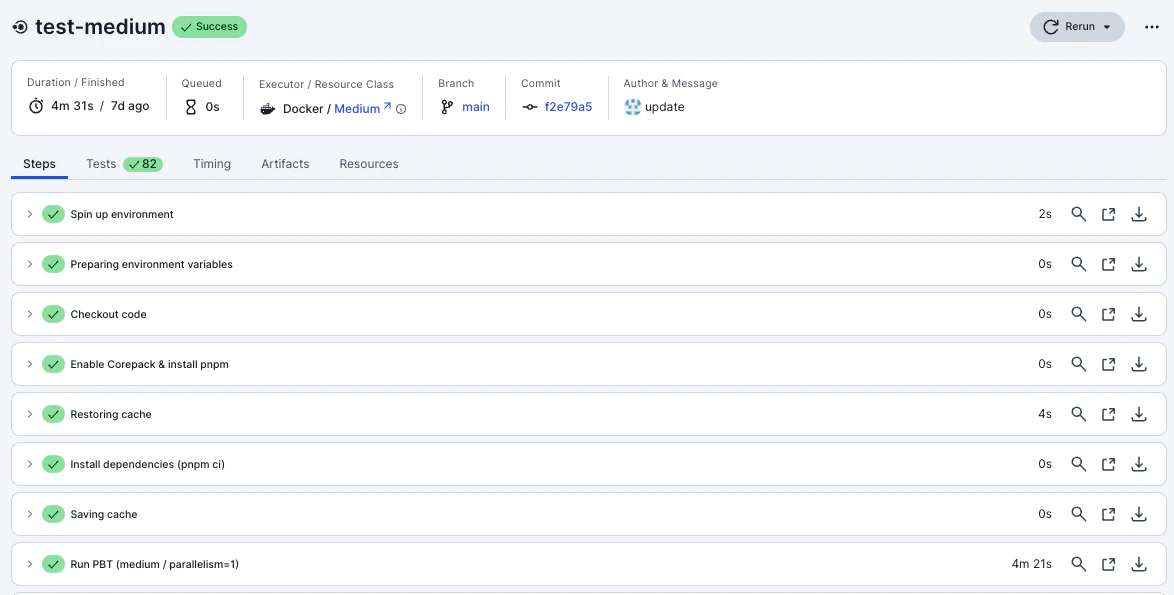Click the 4m 31s duration value
The width and height of the screenshot is (1174, 595).
[x=72, y=106]
